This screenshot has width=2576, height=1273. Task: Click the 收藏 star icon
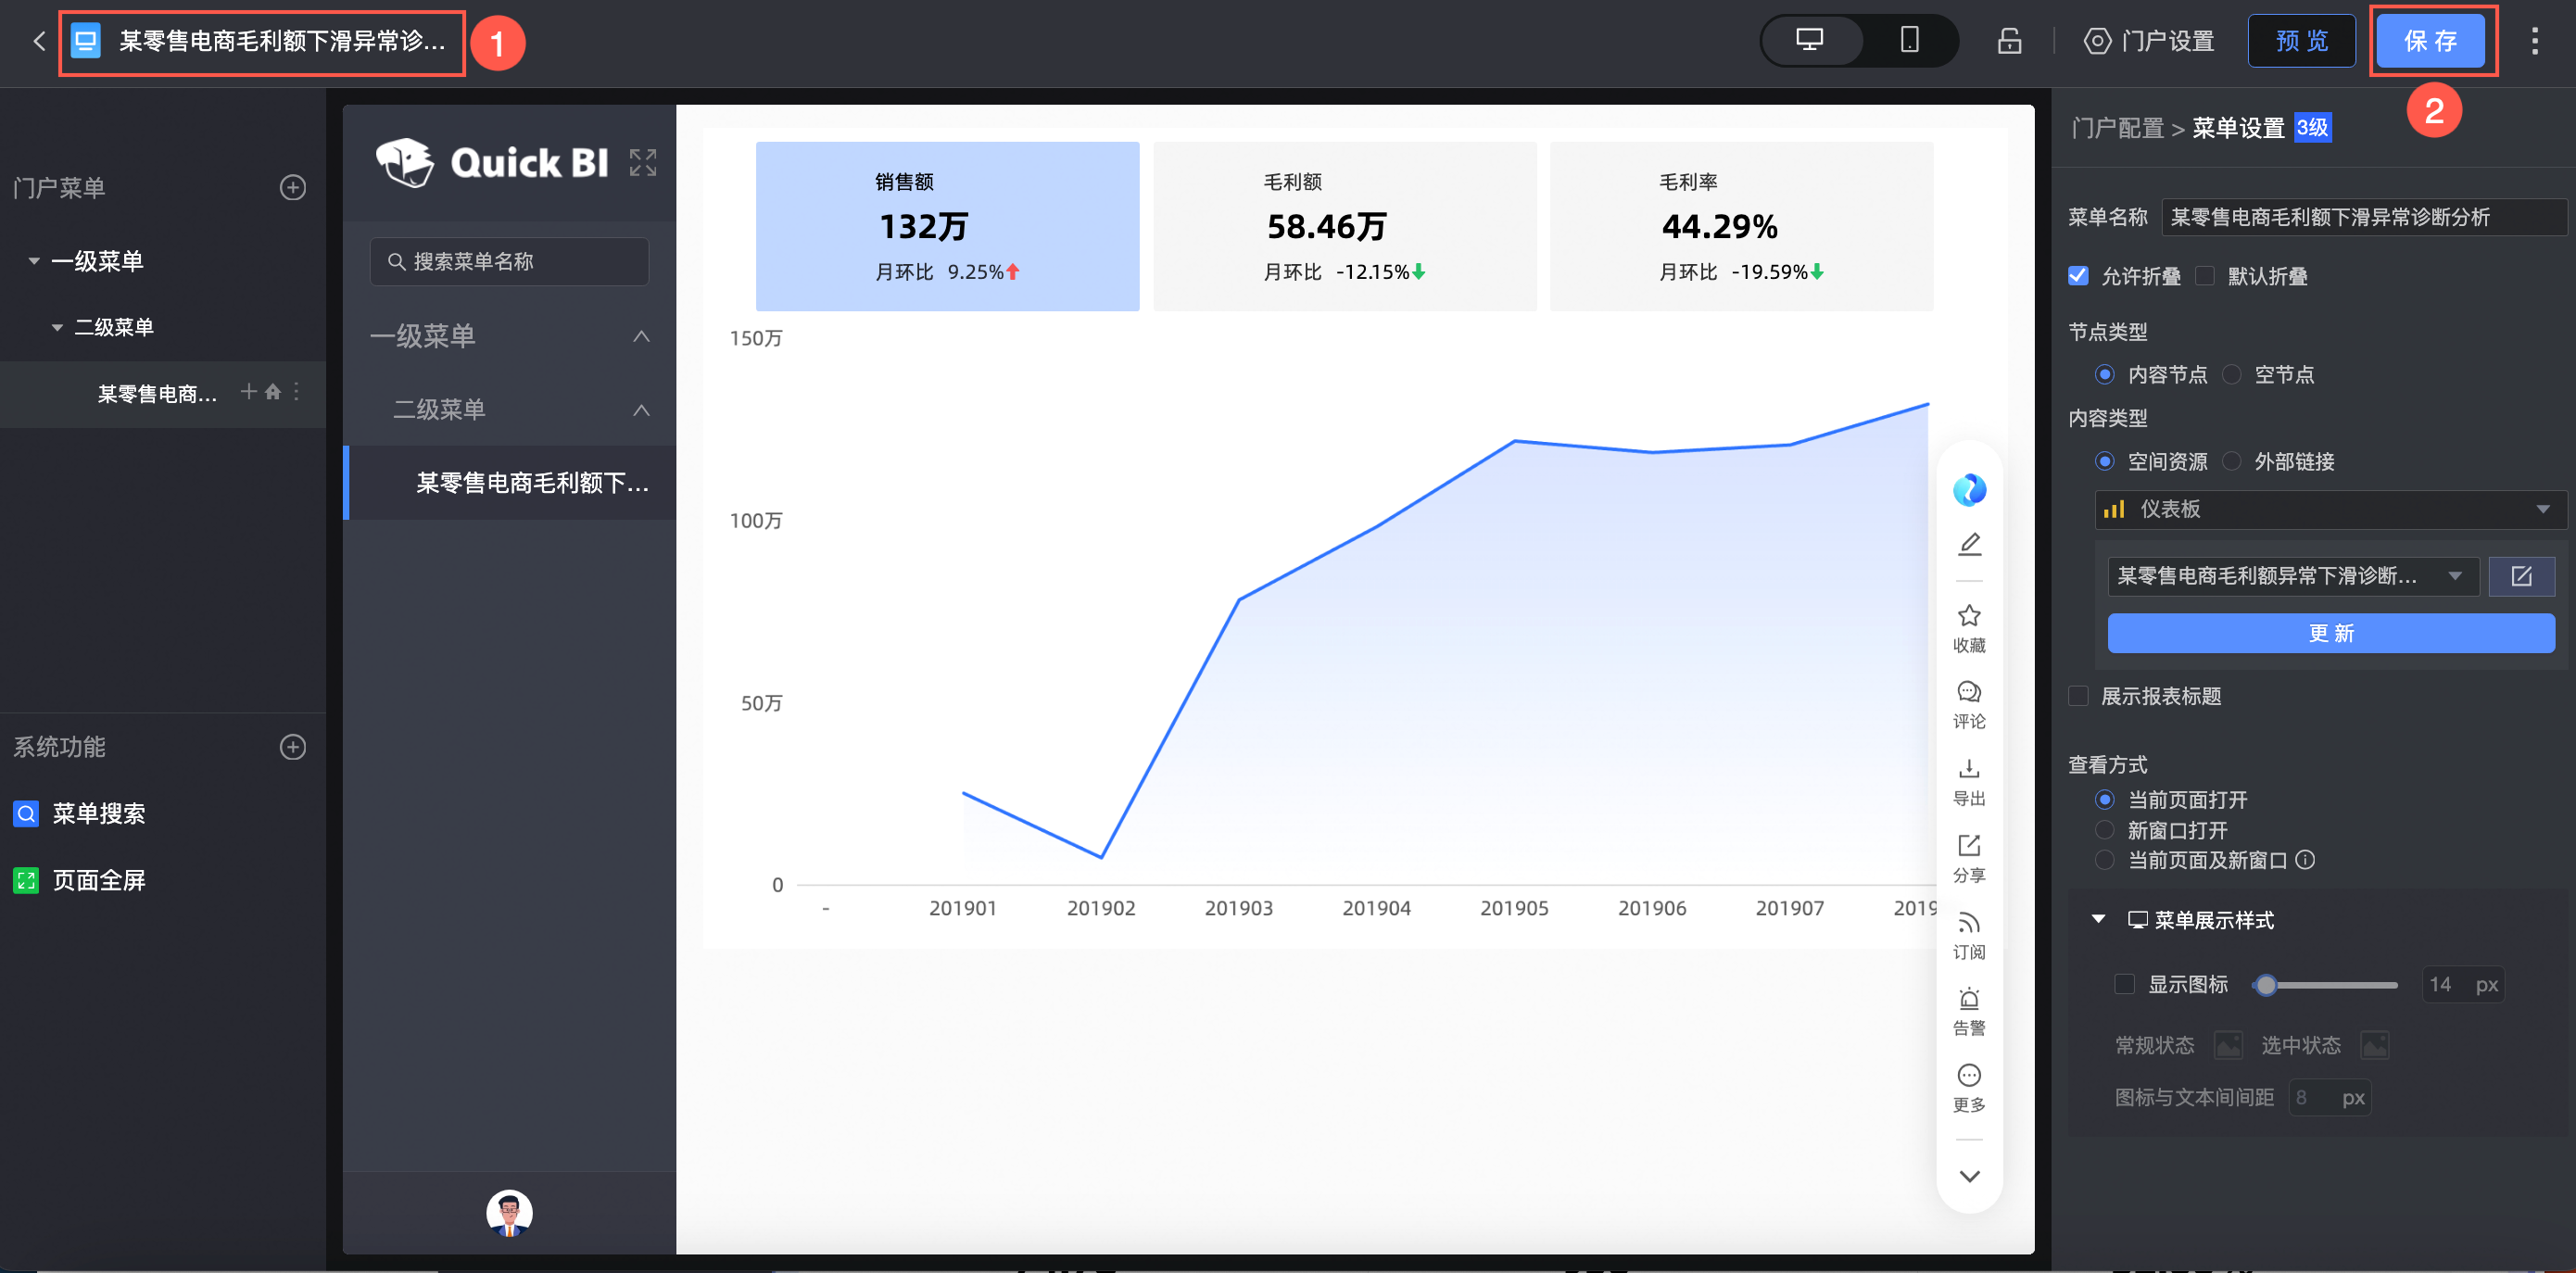point(1969,616)
